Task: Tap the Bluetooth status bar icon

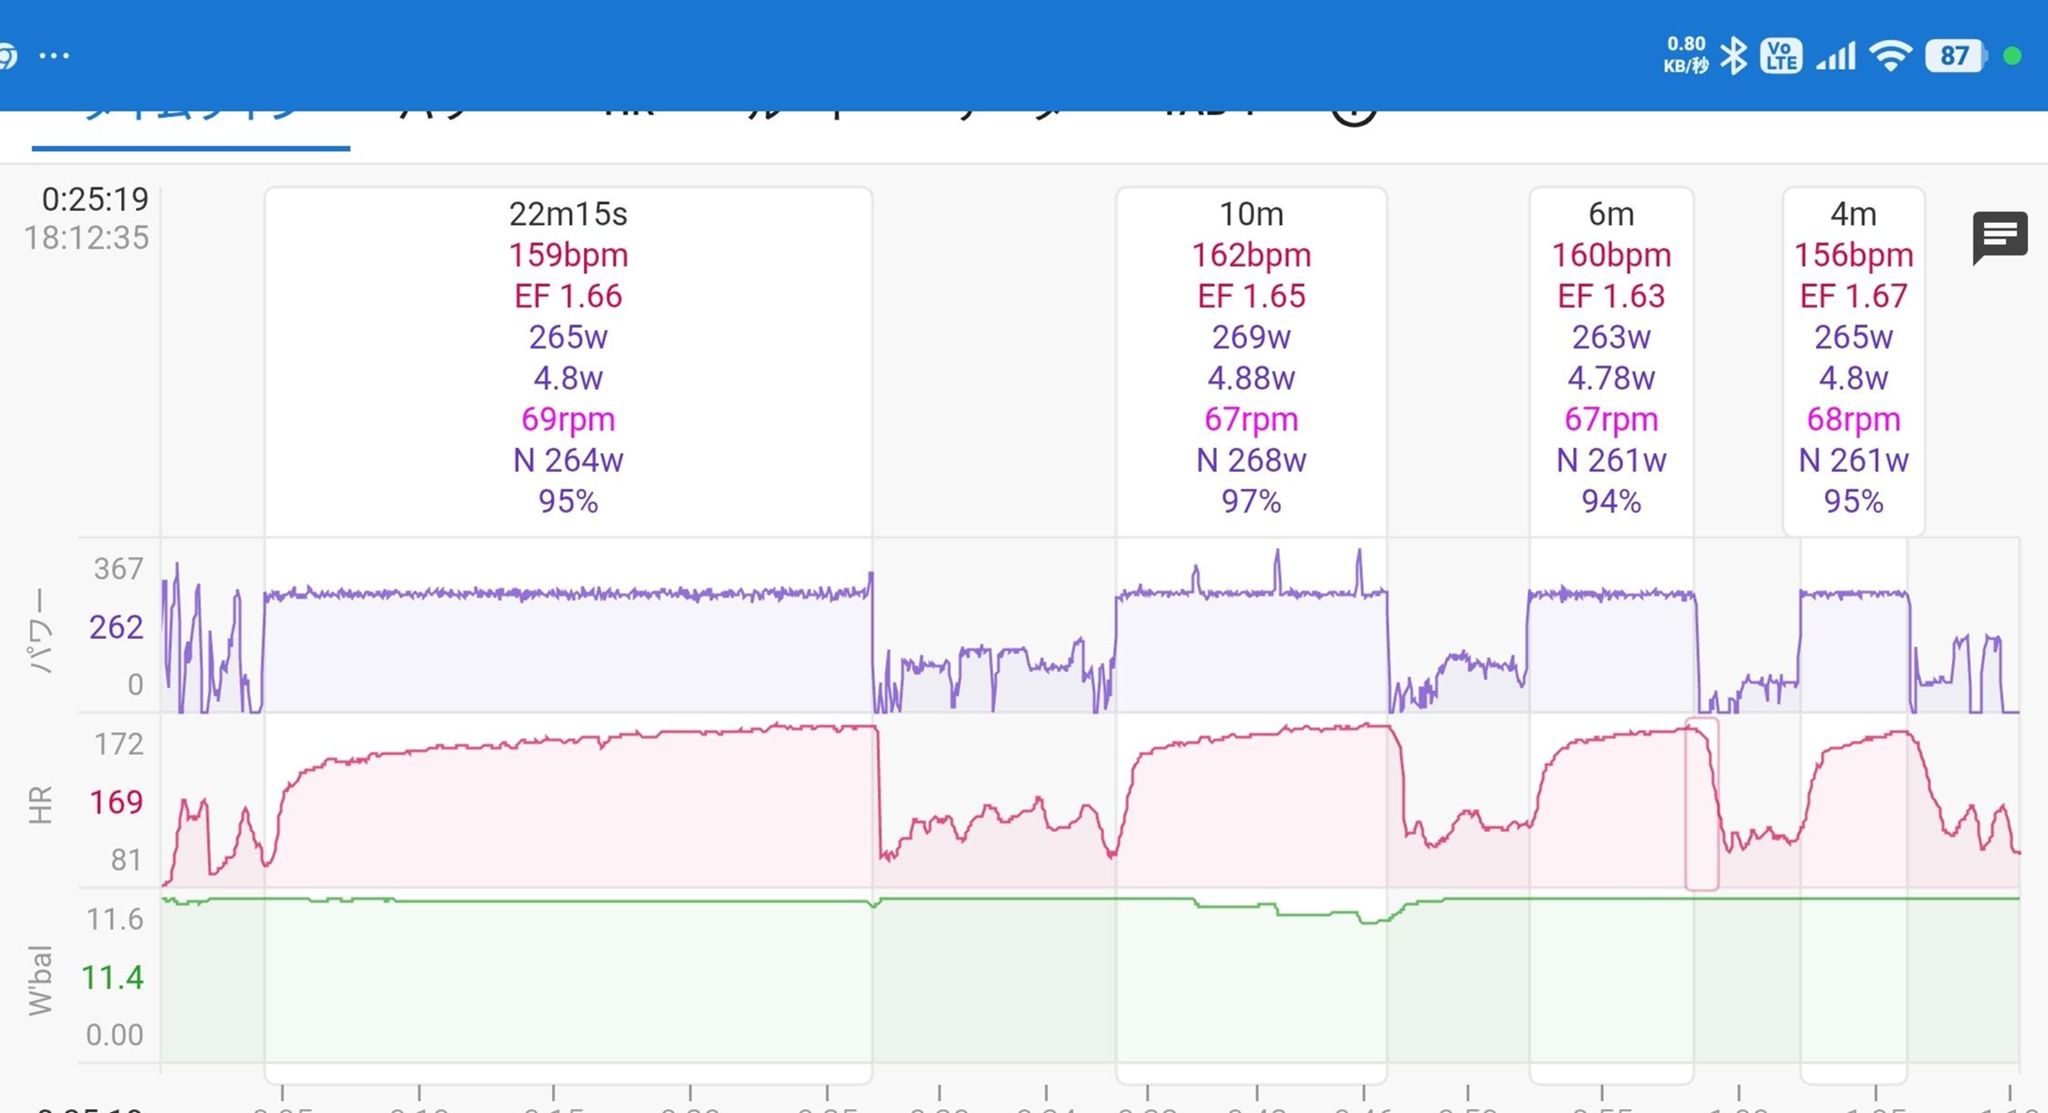Action: tap(1733, 56)
